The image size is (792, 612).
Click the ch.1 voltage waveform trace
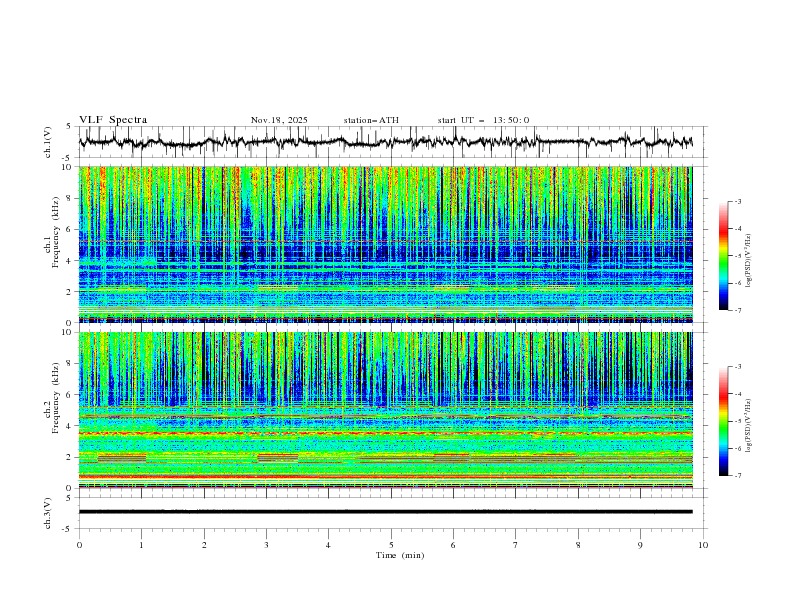pos(385,142)
